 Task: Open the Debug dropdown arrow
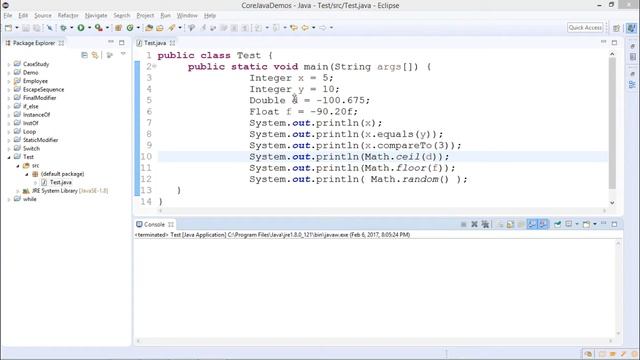pyautogui.click(x=71, y=28)
